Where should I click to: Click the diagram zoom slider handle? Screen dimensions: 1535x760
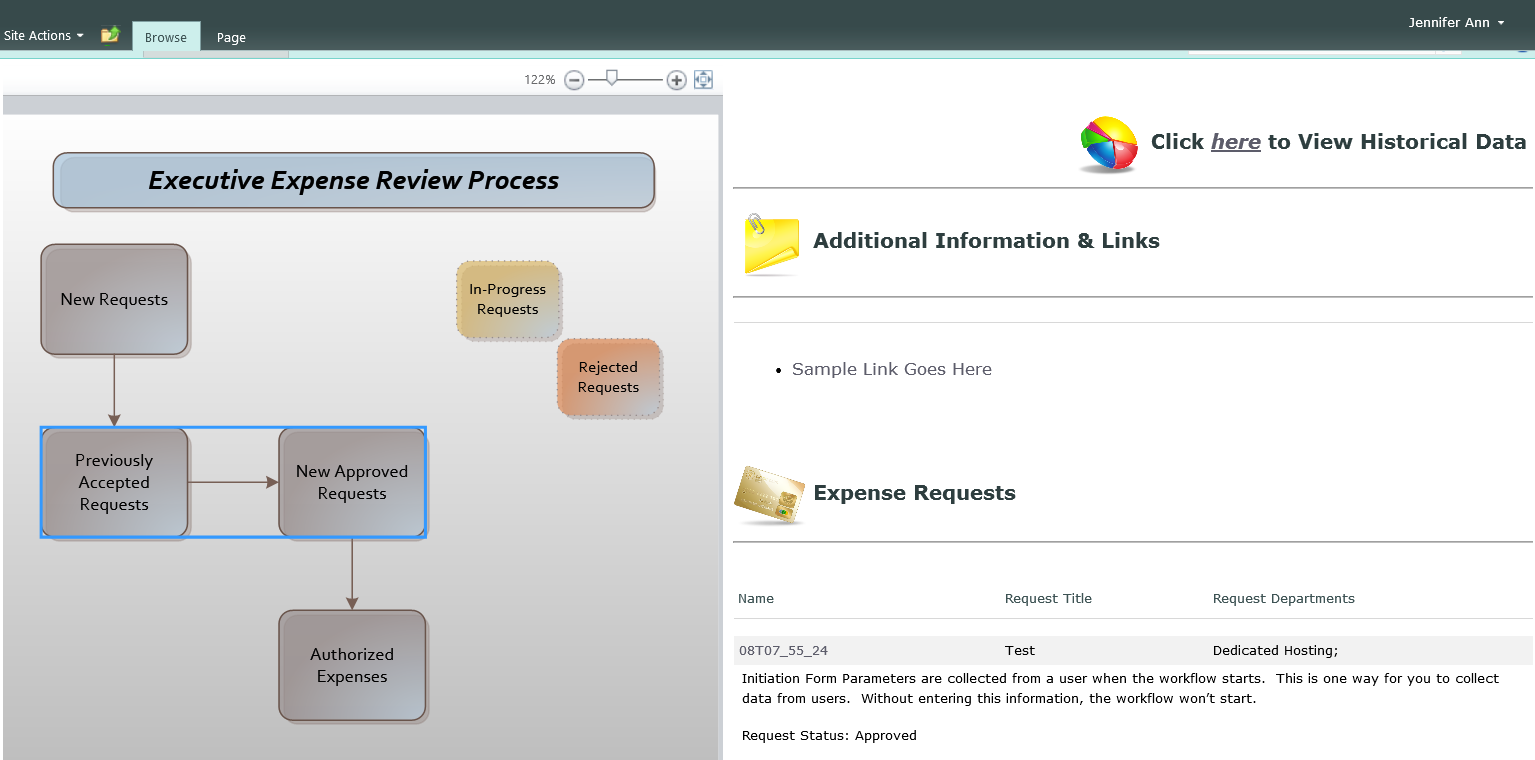coord(612,78)
